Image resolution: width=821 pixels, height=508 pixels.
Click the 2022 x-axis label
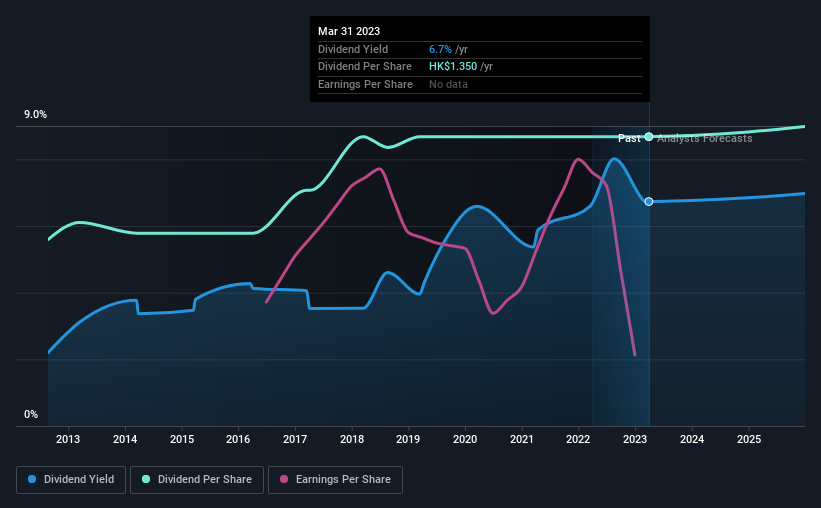point(579,439)
